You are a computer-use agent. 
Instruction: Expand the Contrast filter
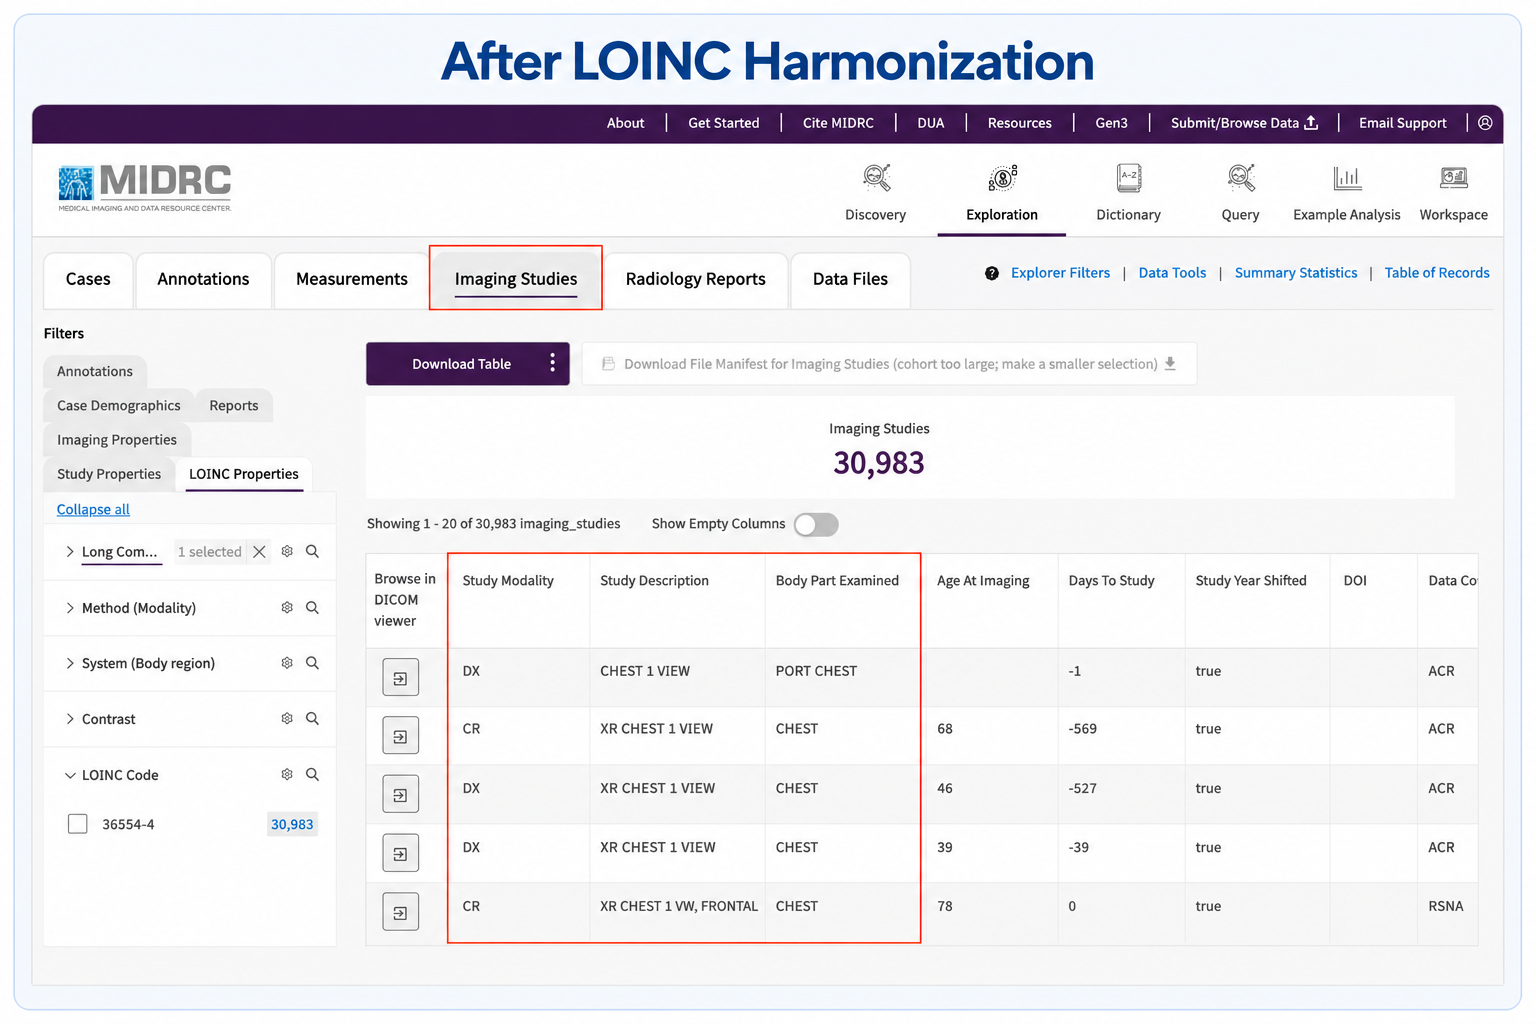[x=70, y=719]
